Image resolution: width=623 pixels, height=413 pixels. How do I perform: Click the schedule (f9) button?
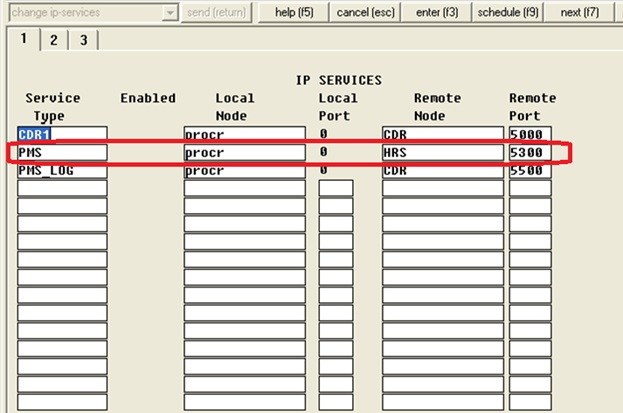[x=508, y=13]
